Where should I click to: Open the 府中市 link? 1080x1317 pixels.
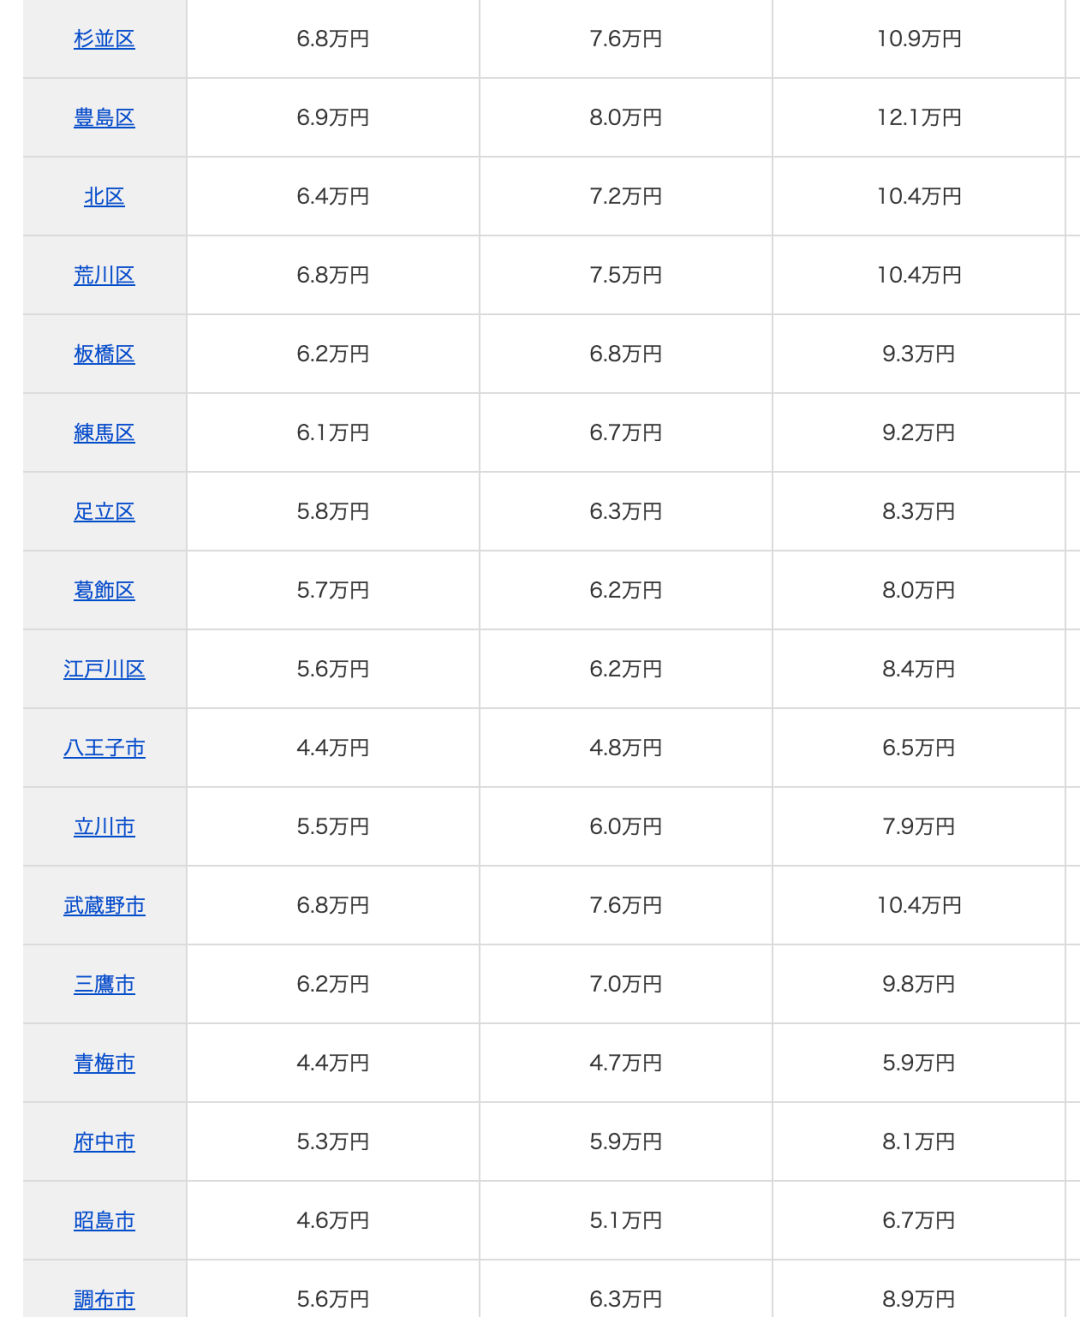(104, 1142)
